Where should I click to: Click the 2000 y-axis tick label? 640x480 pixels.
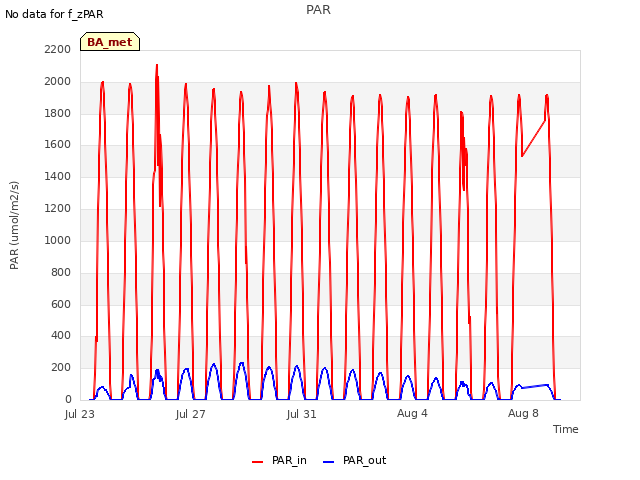[x=58, y=82]
